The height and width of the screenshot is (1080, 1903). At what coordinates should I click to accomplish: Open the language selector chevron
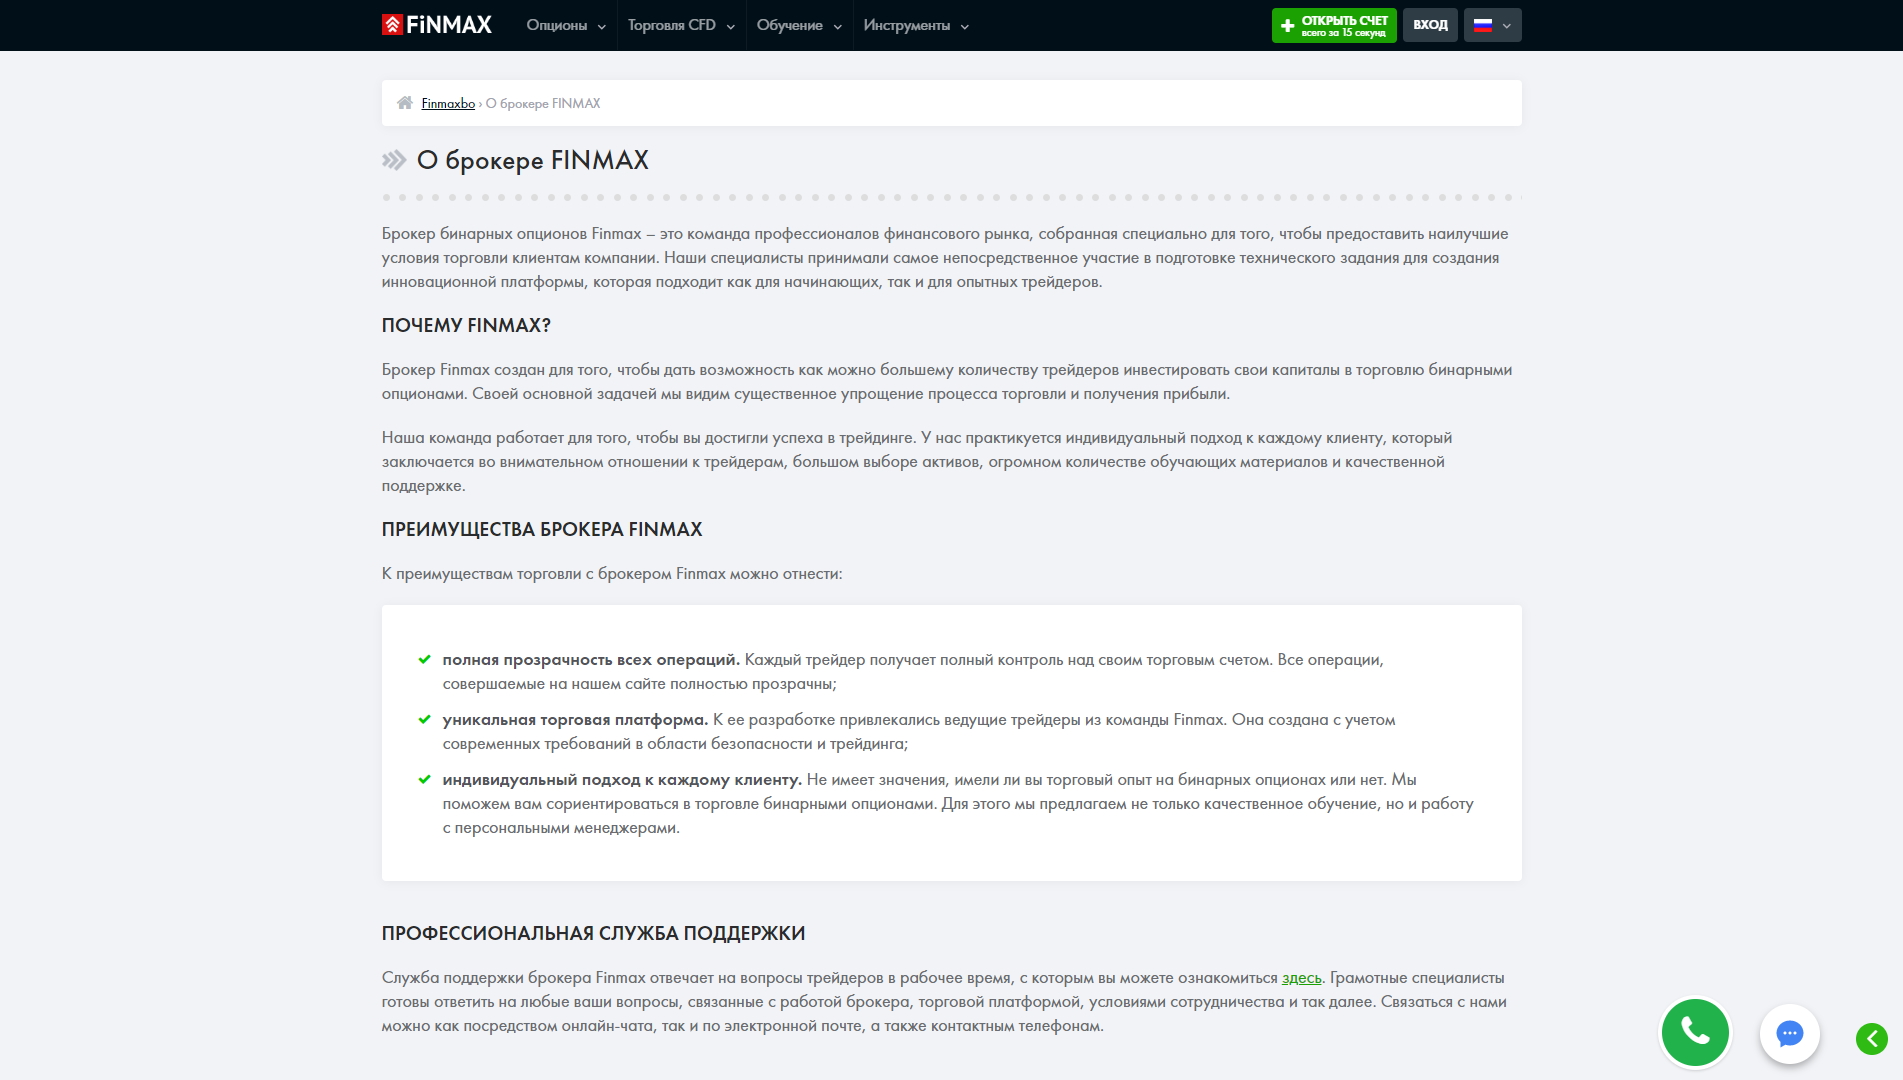pos(1507,26)
